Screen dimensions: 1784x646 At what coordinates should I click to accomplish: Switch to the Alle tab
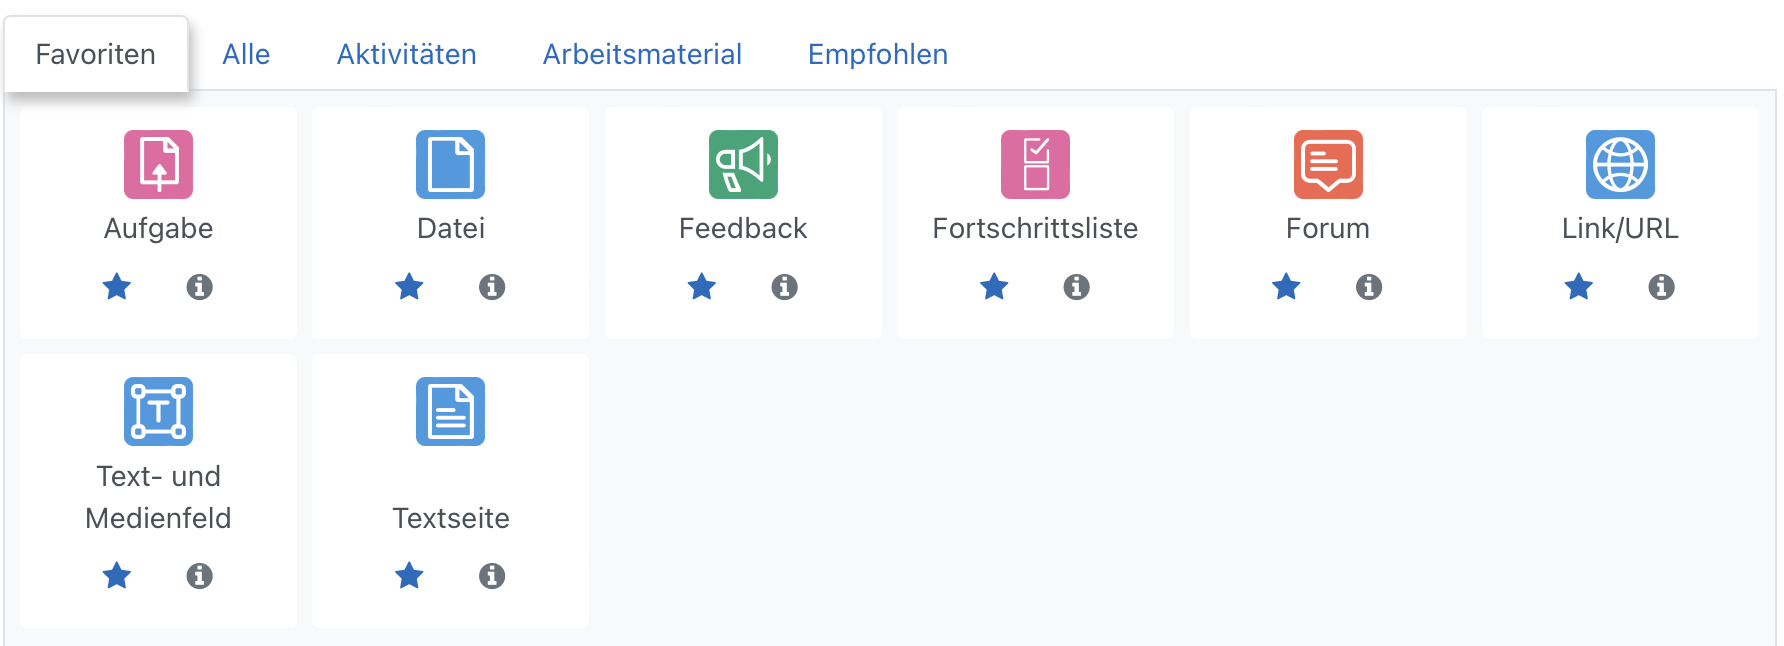(246, 54)
